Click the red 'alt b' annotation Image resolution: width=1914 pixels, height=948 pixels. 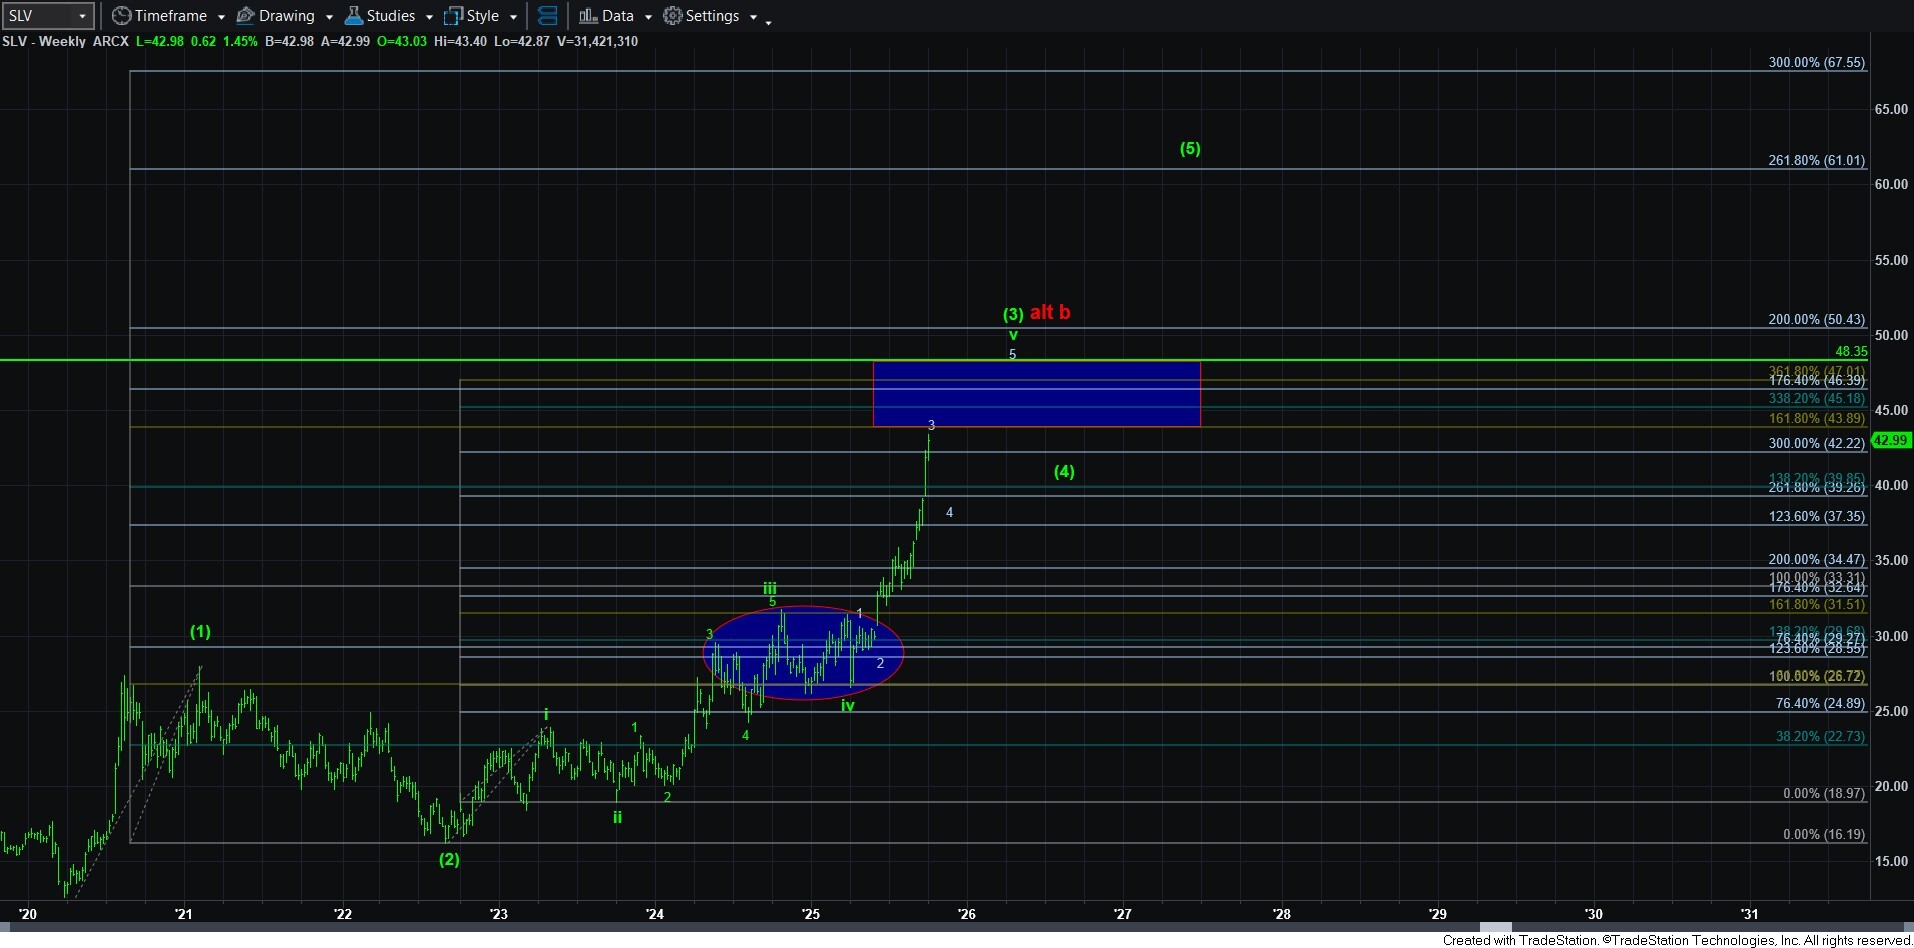click(x=1050, y=312)
